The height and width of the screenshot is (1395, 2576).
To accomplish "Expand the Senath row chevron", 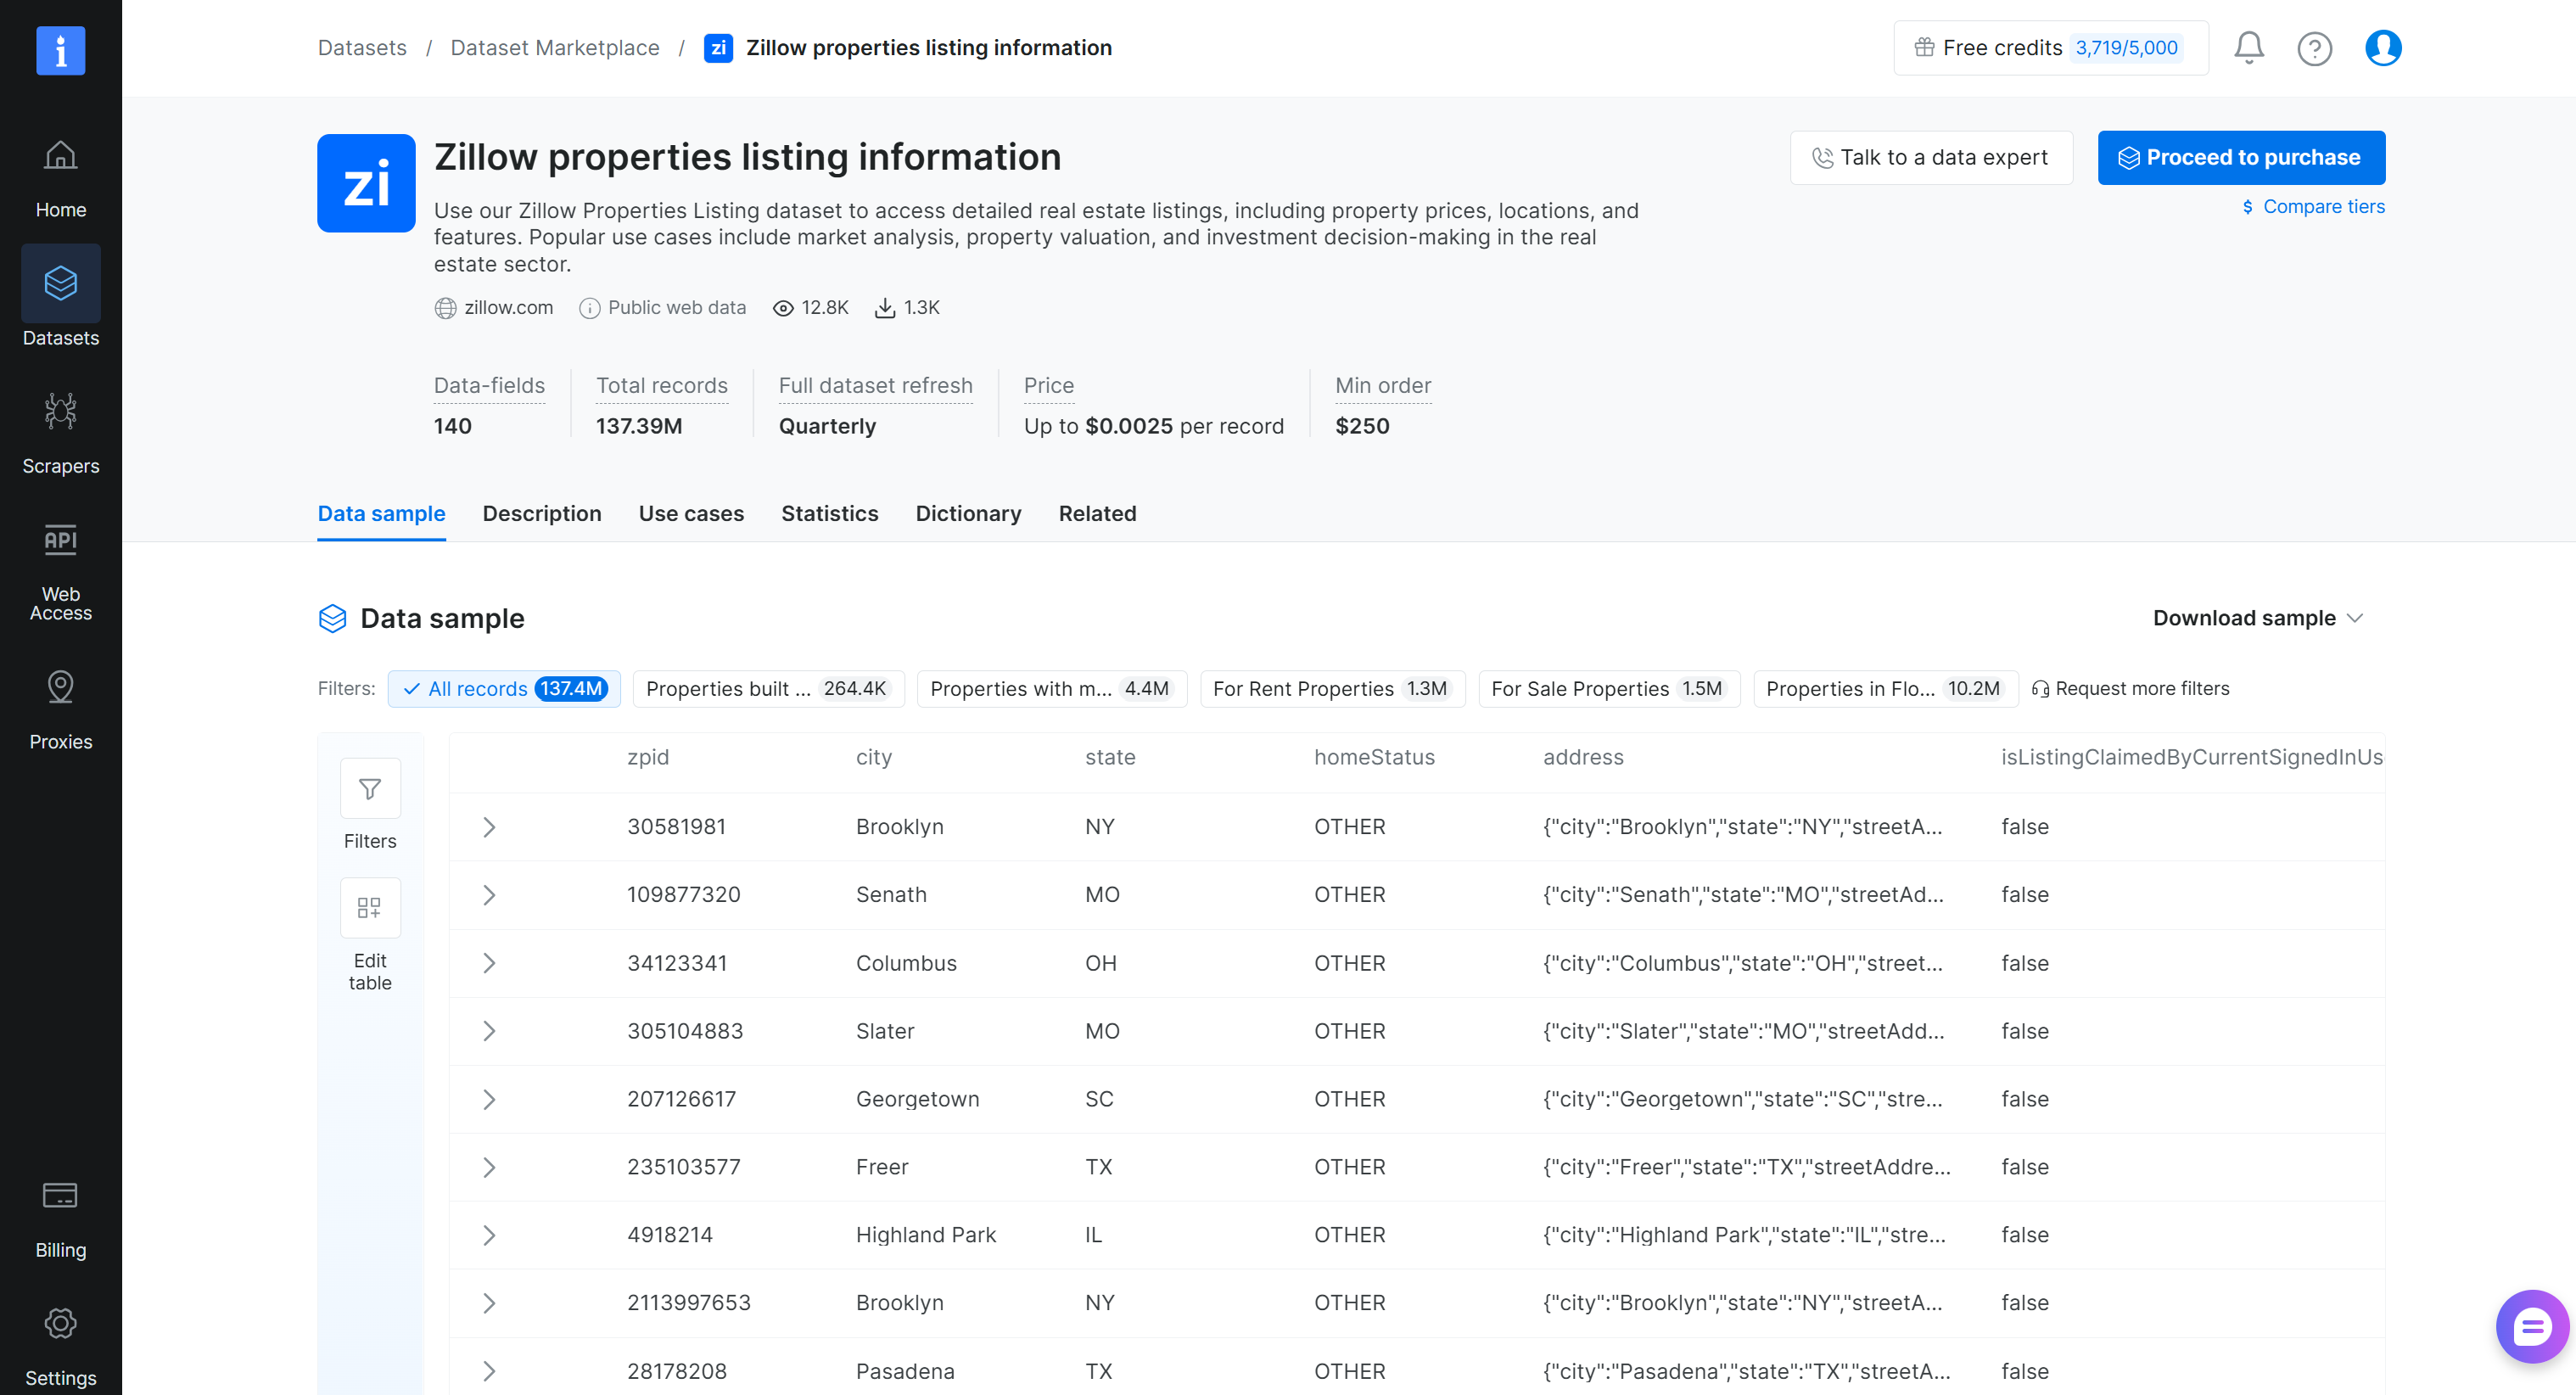I will click(x=489, y=895).
